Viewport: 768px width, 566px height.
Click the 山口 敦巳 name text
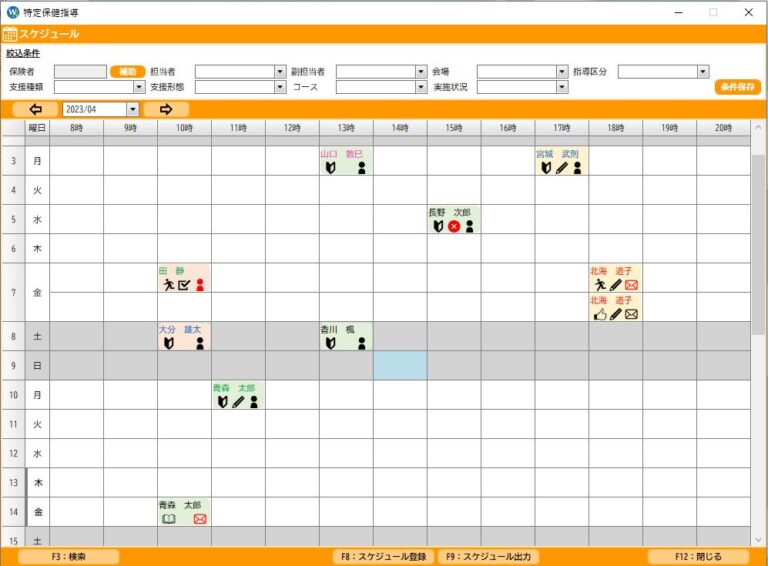tap(341, 154)
